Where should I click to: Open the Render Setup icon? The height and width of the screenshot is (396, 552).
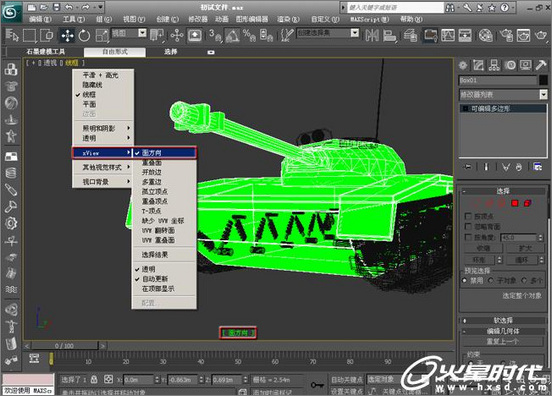click(x=507, y=36)
